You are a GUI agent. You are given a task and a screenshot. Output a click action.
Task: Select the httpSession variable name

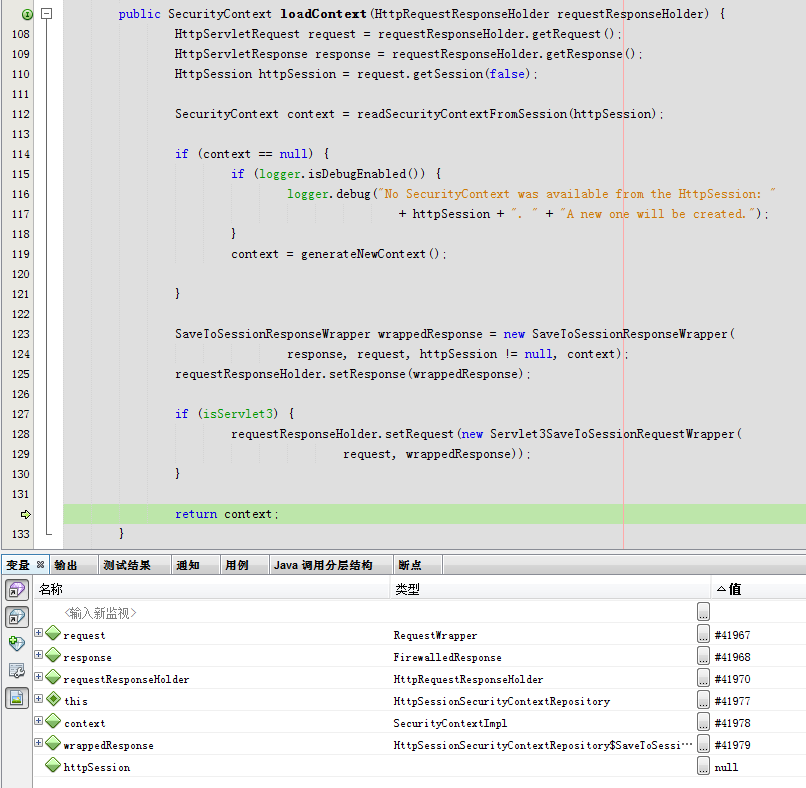point(97,767)
